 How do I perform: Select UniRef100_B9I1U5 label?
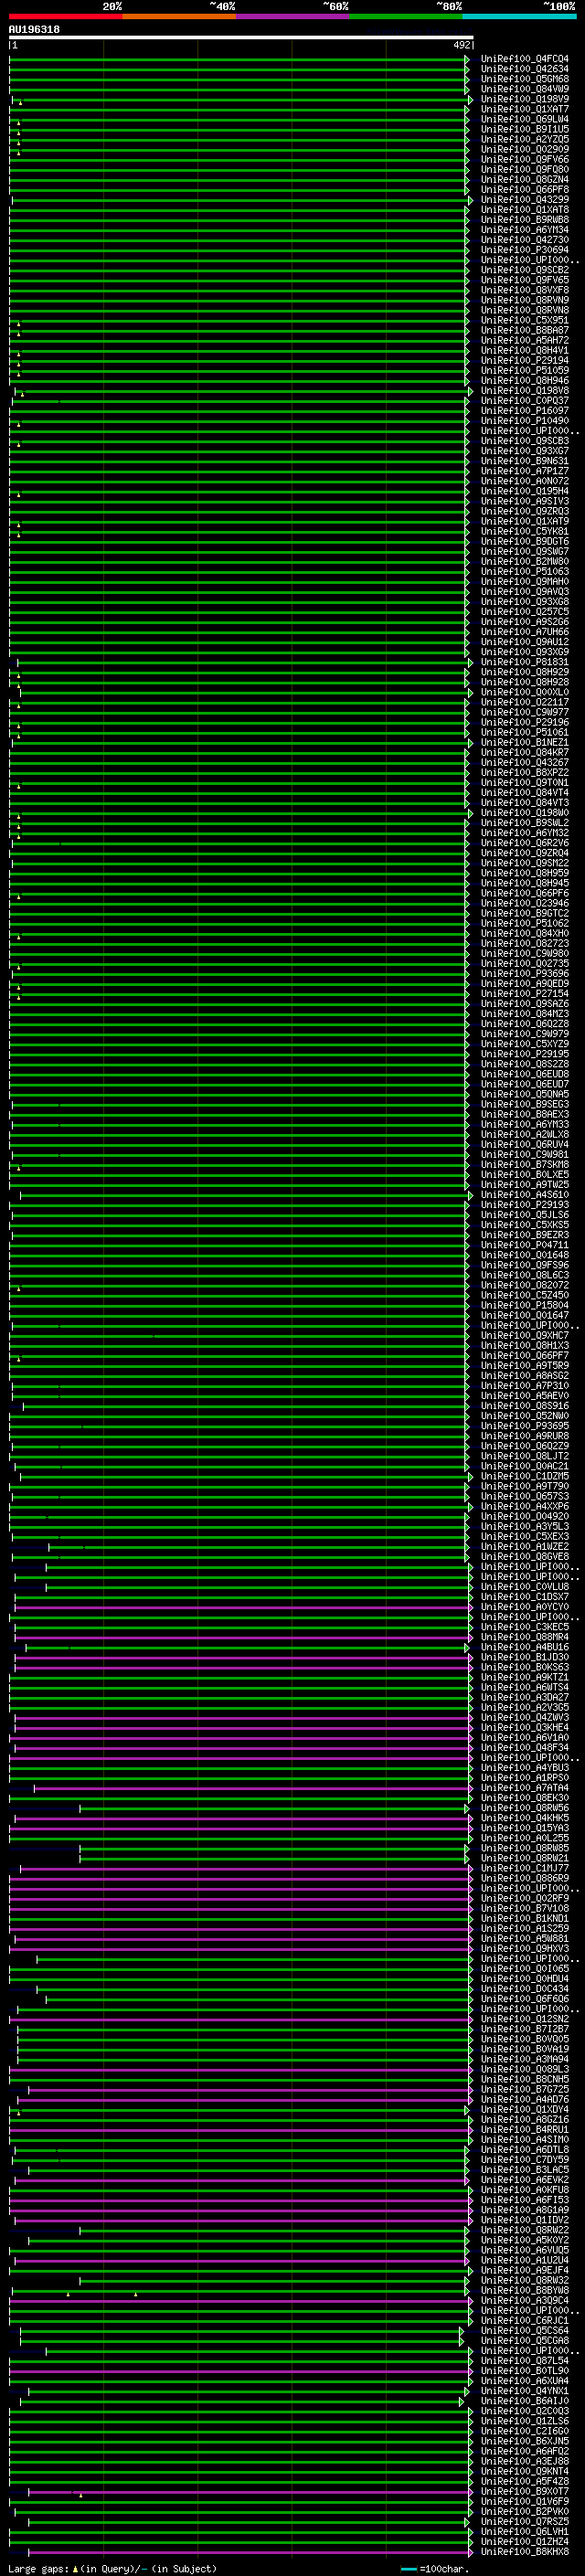pos(524,129)
